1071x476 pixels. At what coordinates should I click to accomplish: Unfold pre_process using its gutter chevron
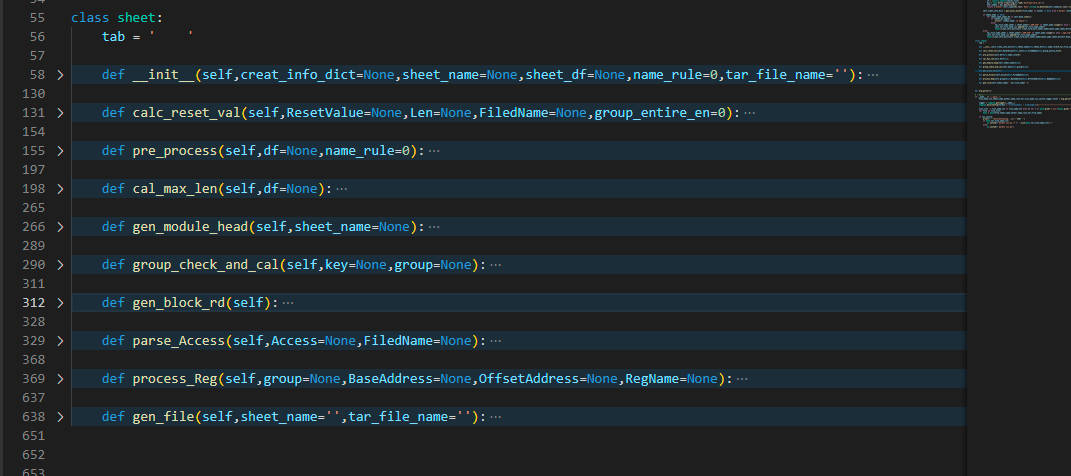[60, 151]
